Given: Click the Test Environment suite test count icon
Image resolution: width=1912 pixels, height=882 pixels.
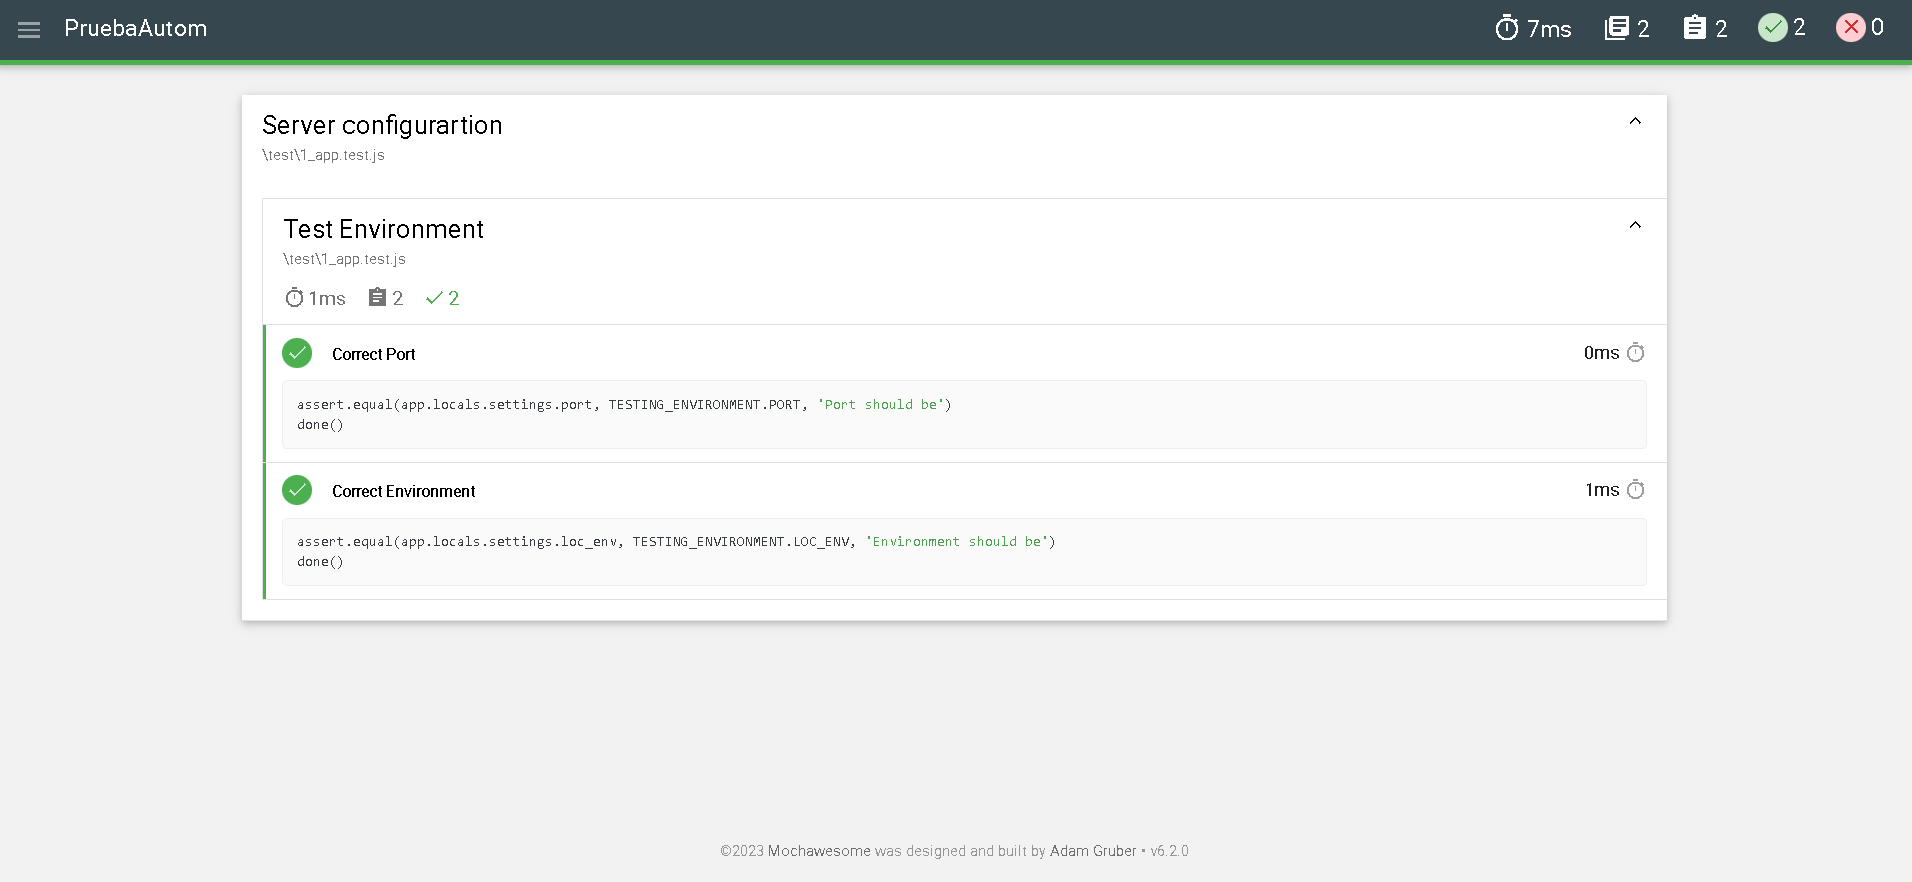Looking at the screenshot, I should 377,298.
